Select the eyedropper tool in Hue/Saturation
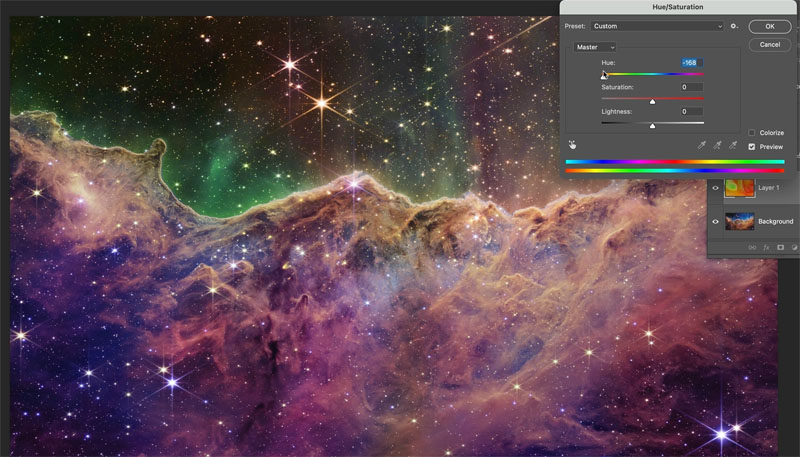This screenshot has width=800, height=457. 702,145
